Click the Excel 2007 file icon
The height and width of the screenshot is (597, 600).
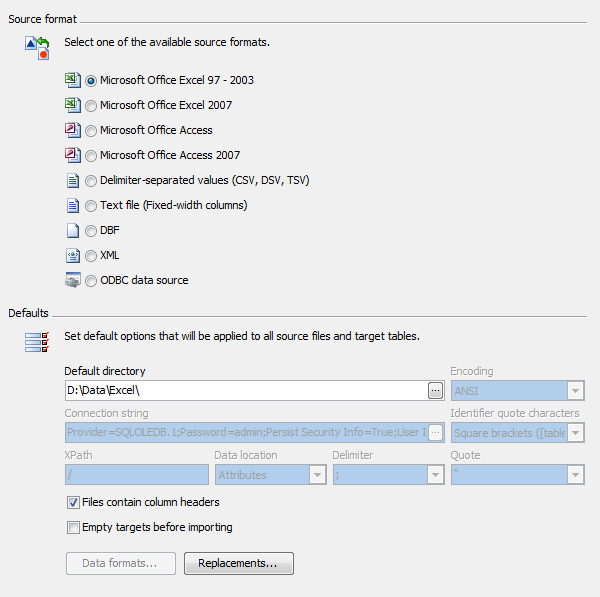[73, 105]
